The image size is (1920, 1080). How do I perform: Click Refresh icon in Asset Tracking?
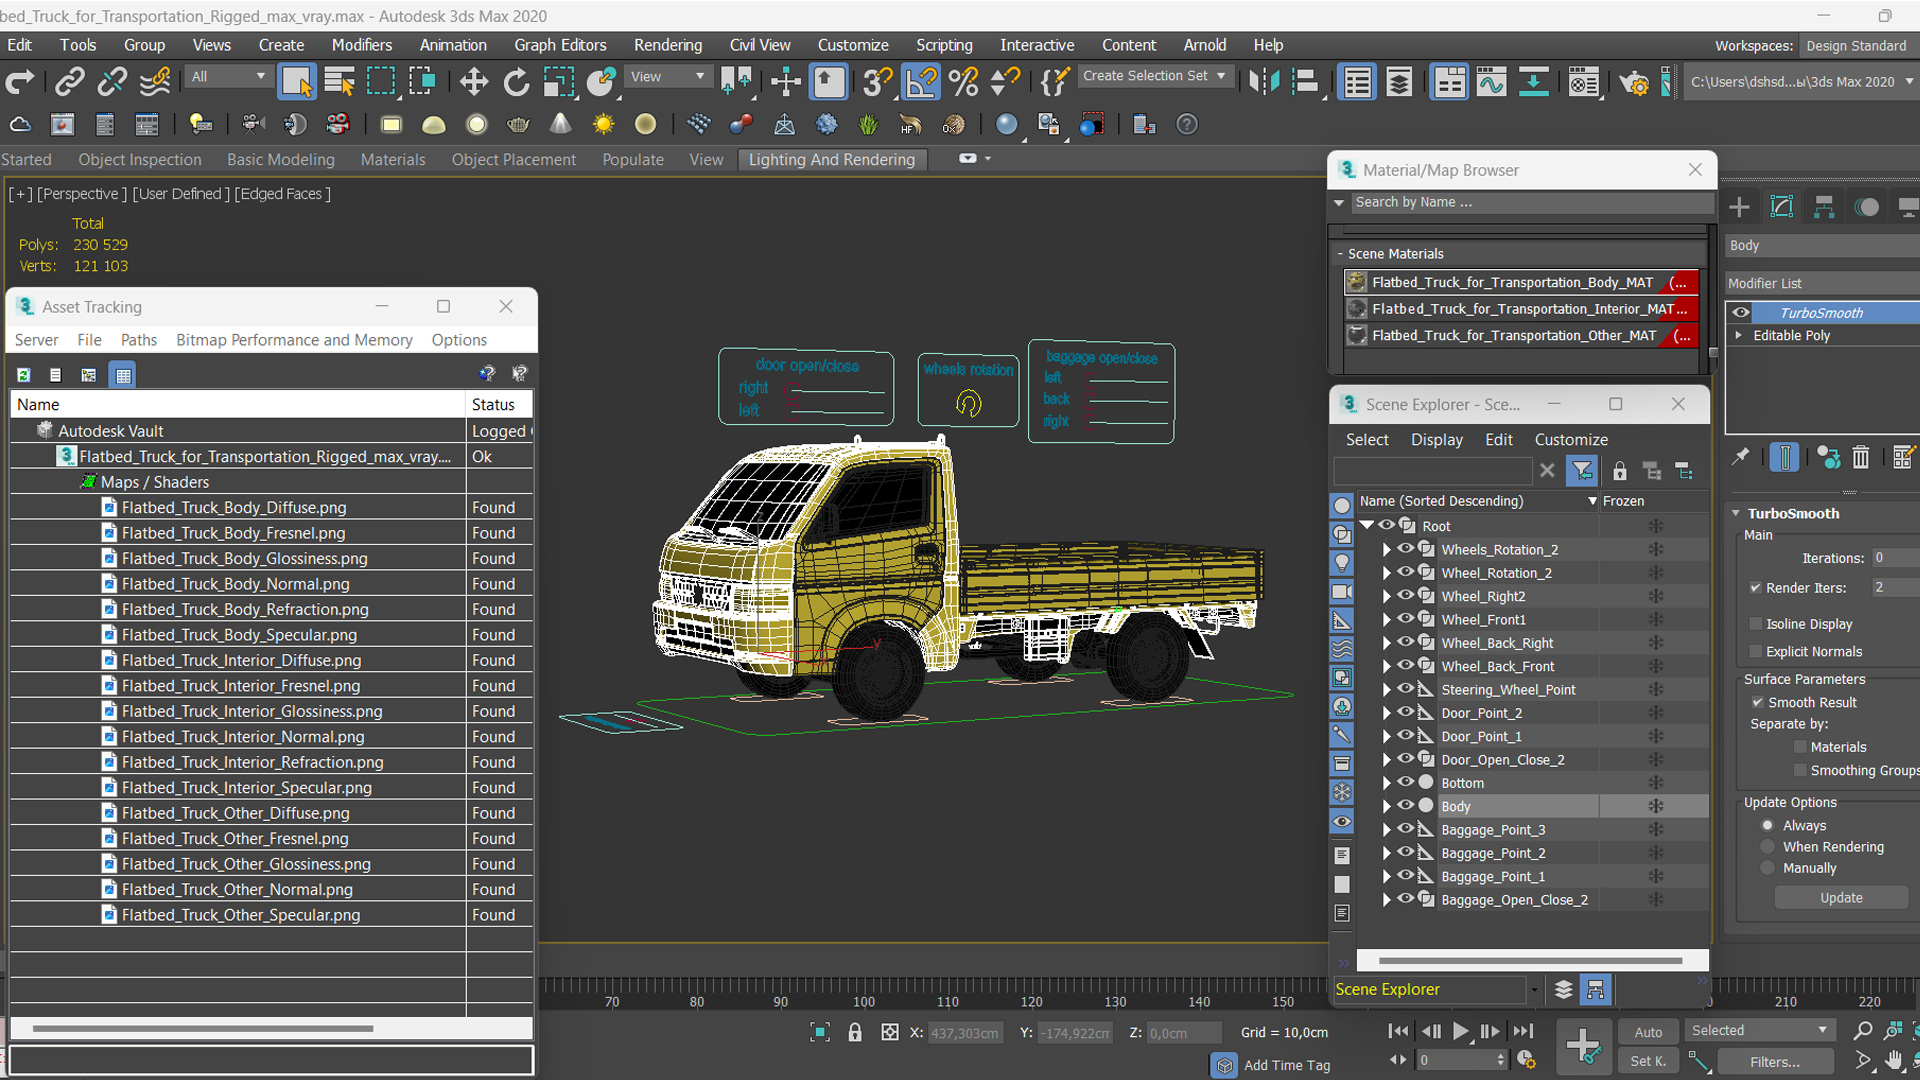(x=23, y=375)
